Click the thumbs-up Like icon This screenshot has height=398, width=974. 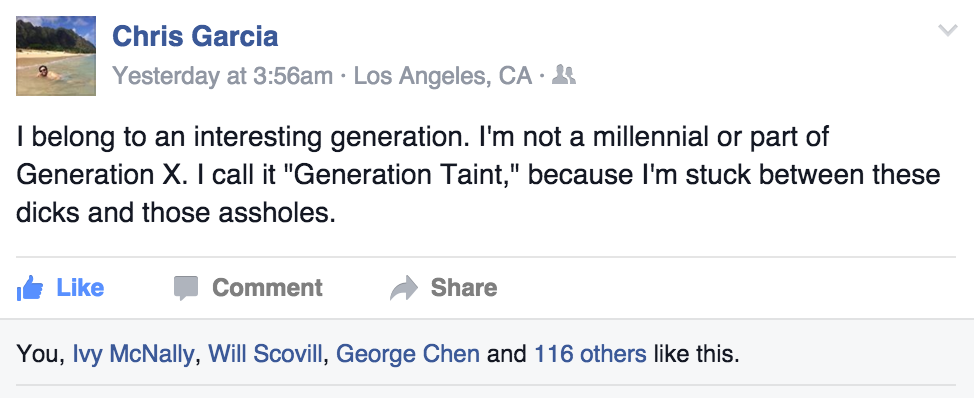(x=30, y=288)
